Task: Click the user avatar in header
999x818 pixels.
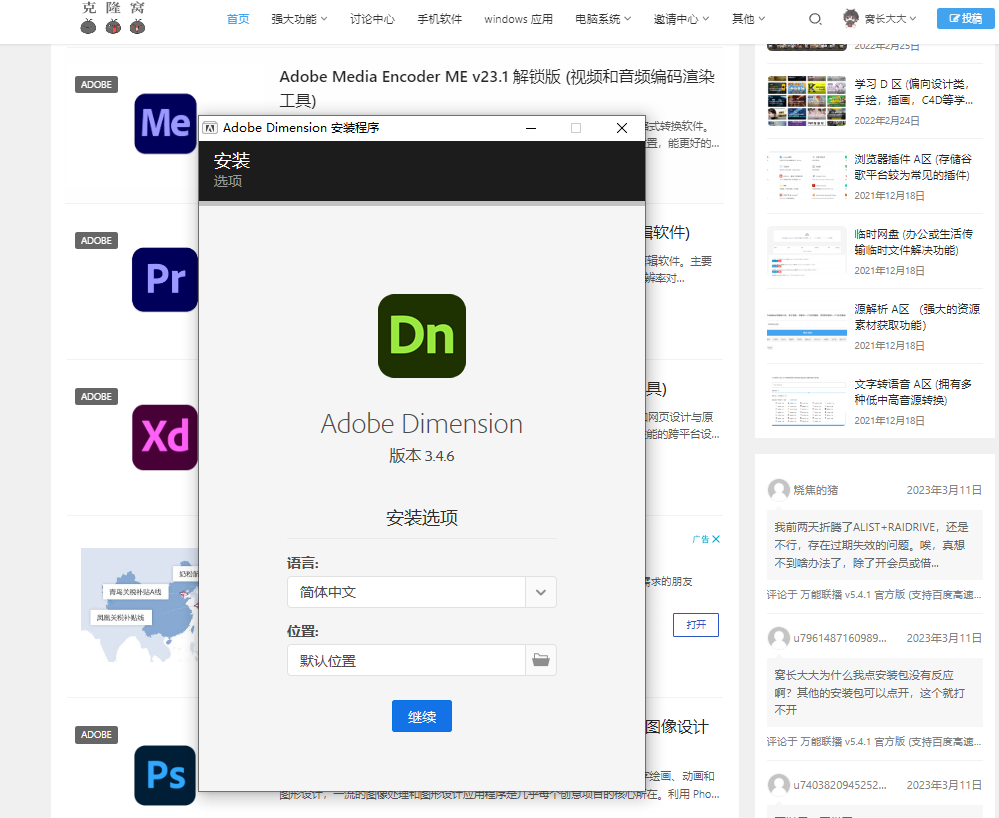Action: [851, 18]
